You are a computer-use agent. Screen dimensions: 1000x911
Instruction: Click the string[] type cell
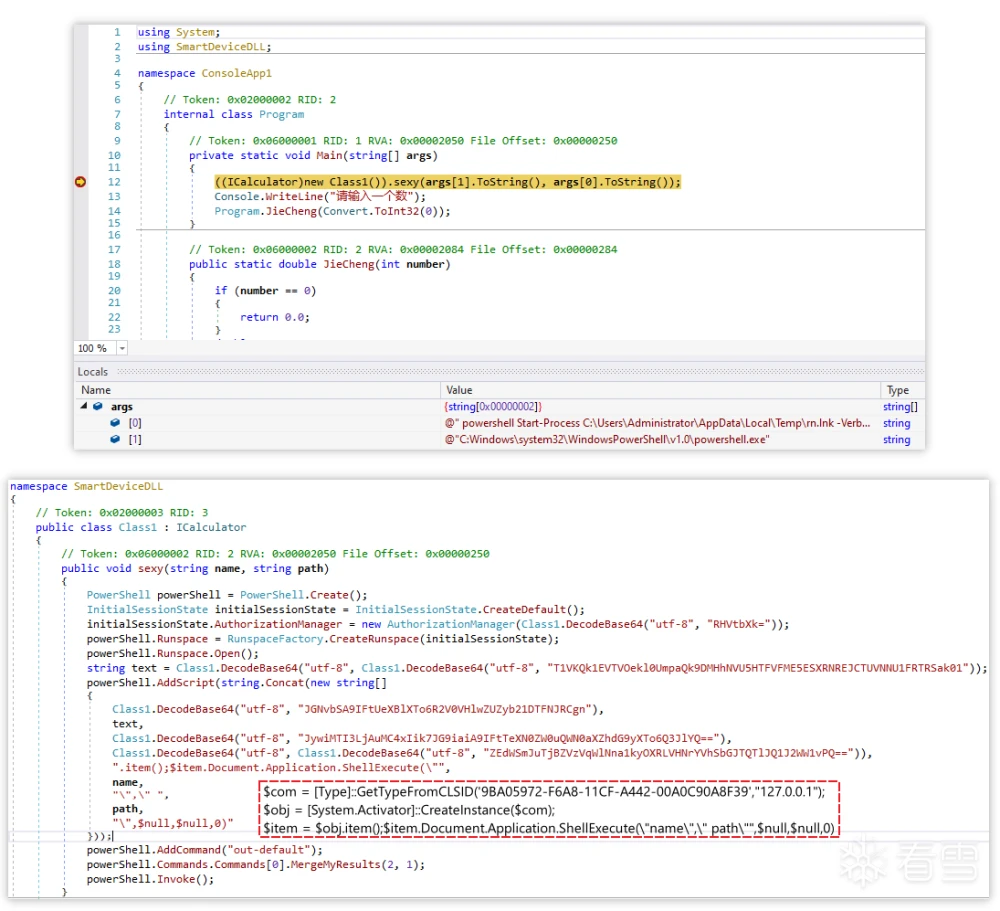tap(901, 406)
